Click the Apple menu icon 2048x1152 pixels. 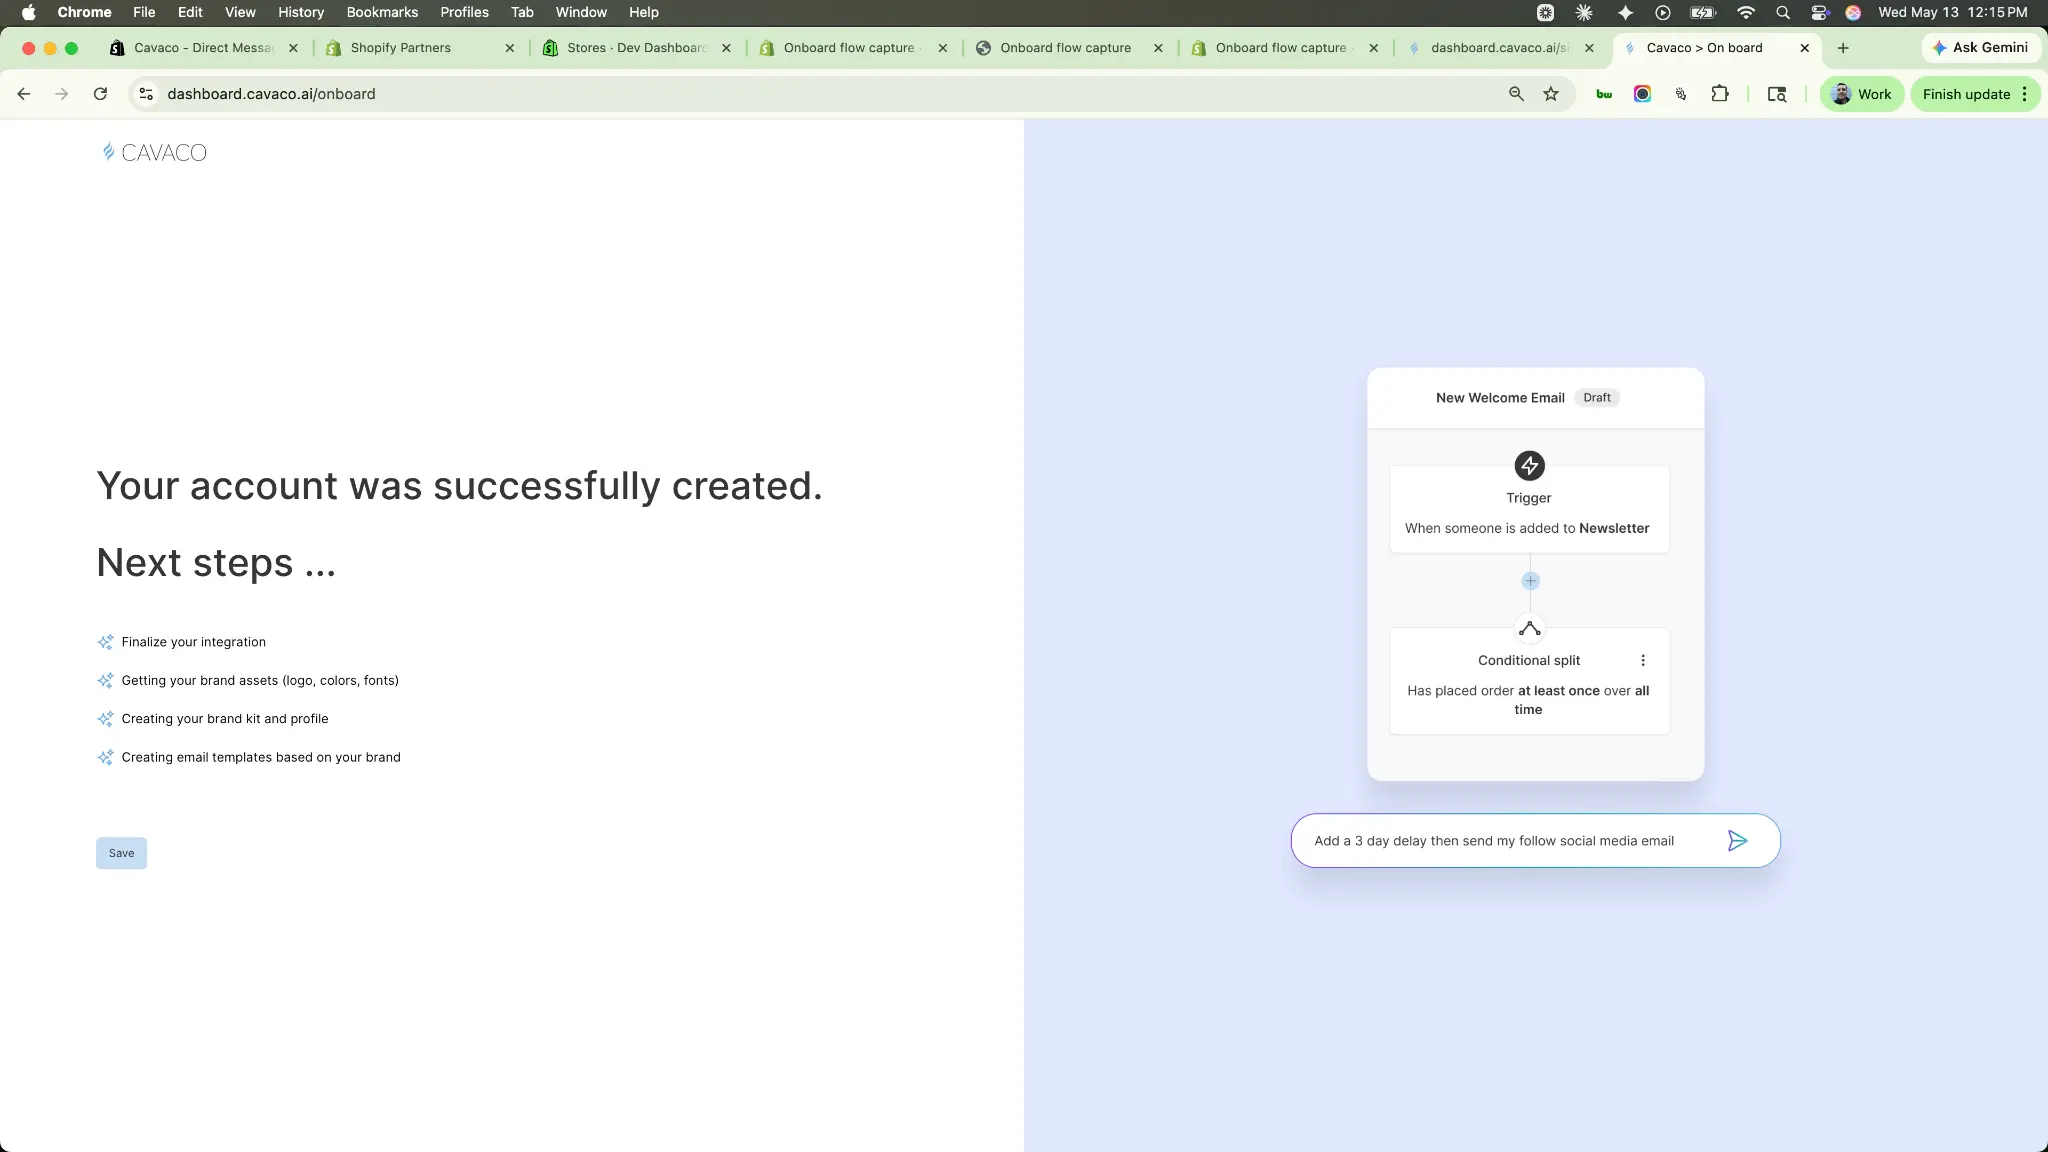click(28, 12)
